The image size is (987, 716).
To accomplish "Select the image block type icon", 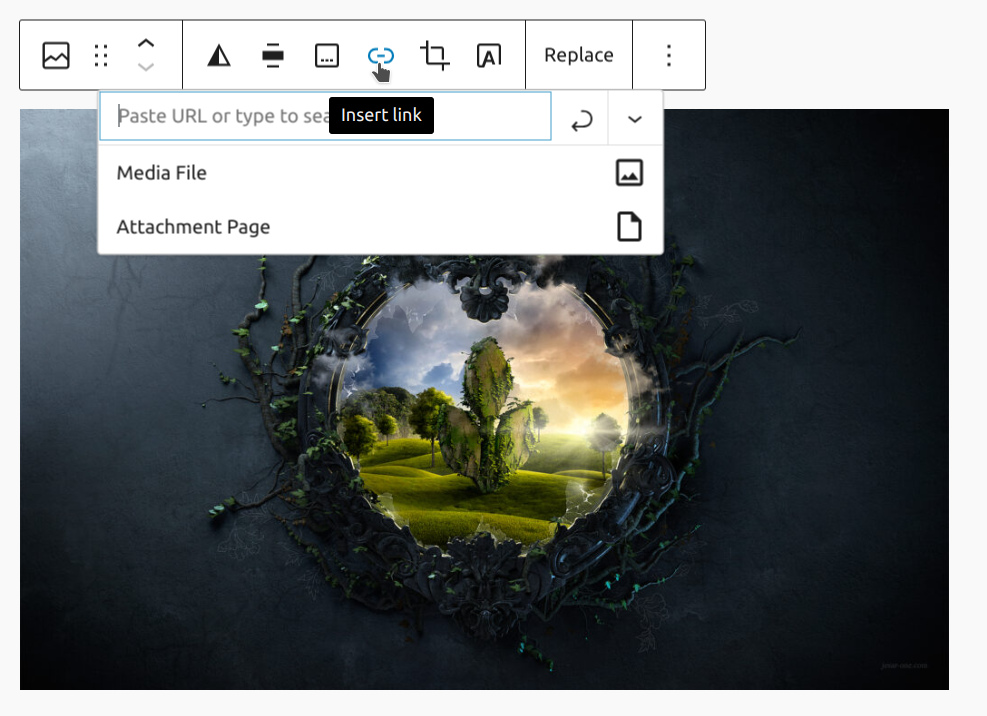I will 55,55.
